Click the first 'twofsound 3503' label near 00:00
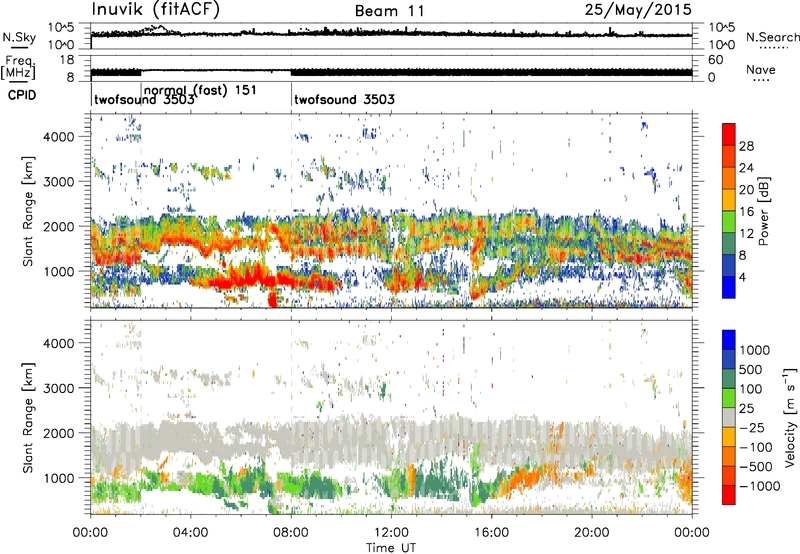800x554 pixels. click(x=144, y=99)
